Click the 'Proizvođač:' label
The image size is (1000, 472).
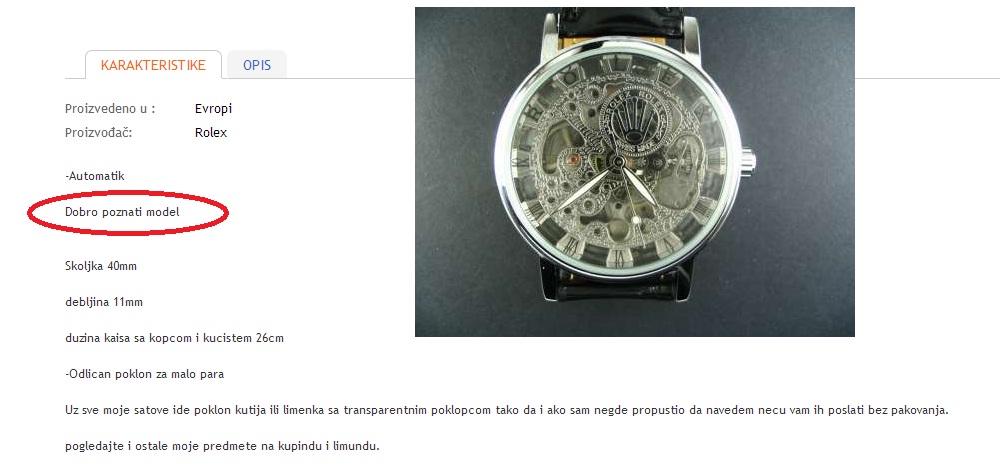[x=99, y=133]
